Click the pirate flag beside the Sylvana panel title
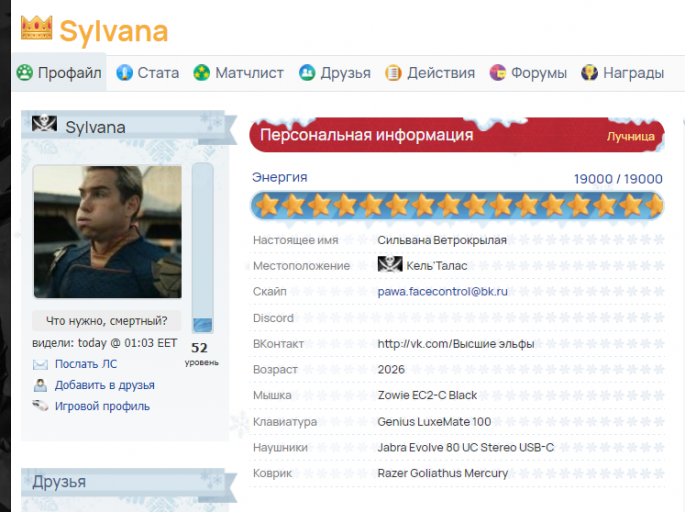Screen dimensions: 685x512 45,124
